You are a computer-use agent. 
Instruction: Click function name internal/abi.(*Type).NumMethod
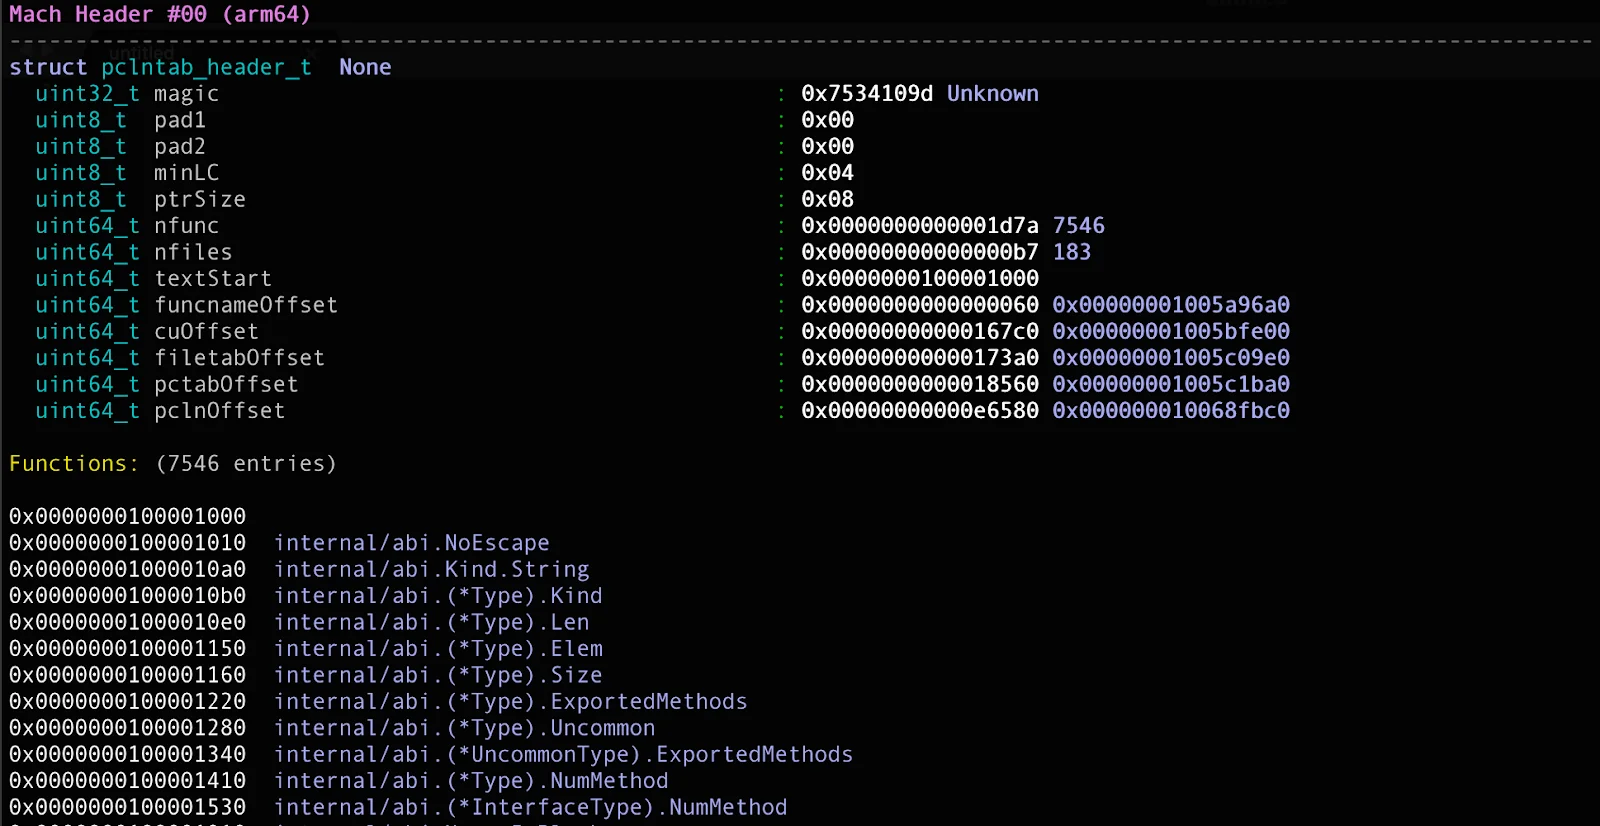[471, 781]
